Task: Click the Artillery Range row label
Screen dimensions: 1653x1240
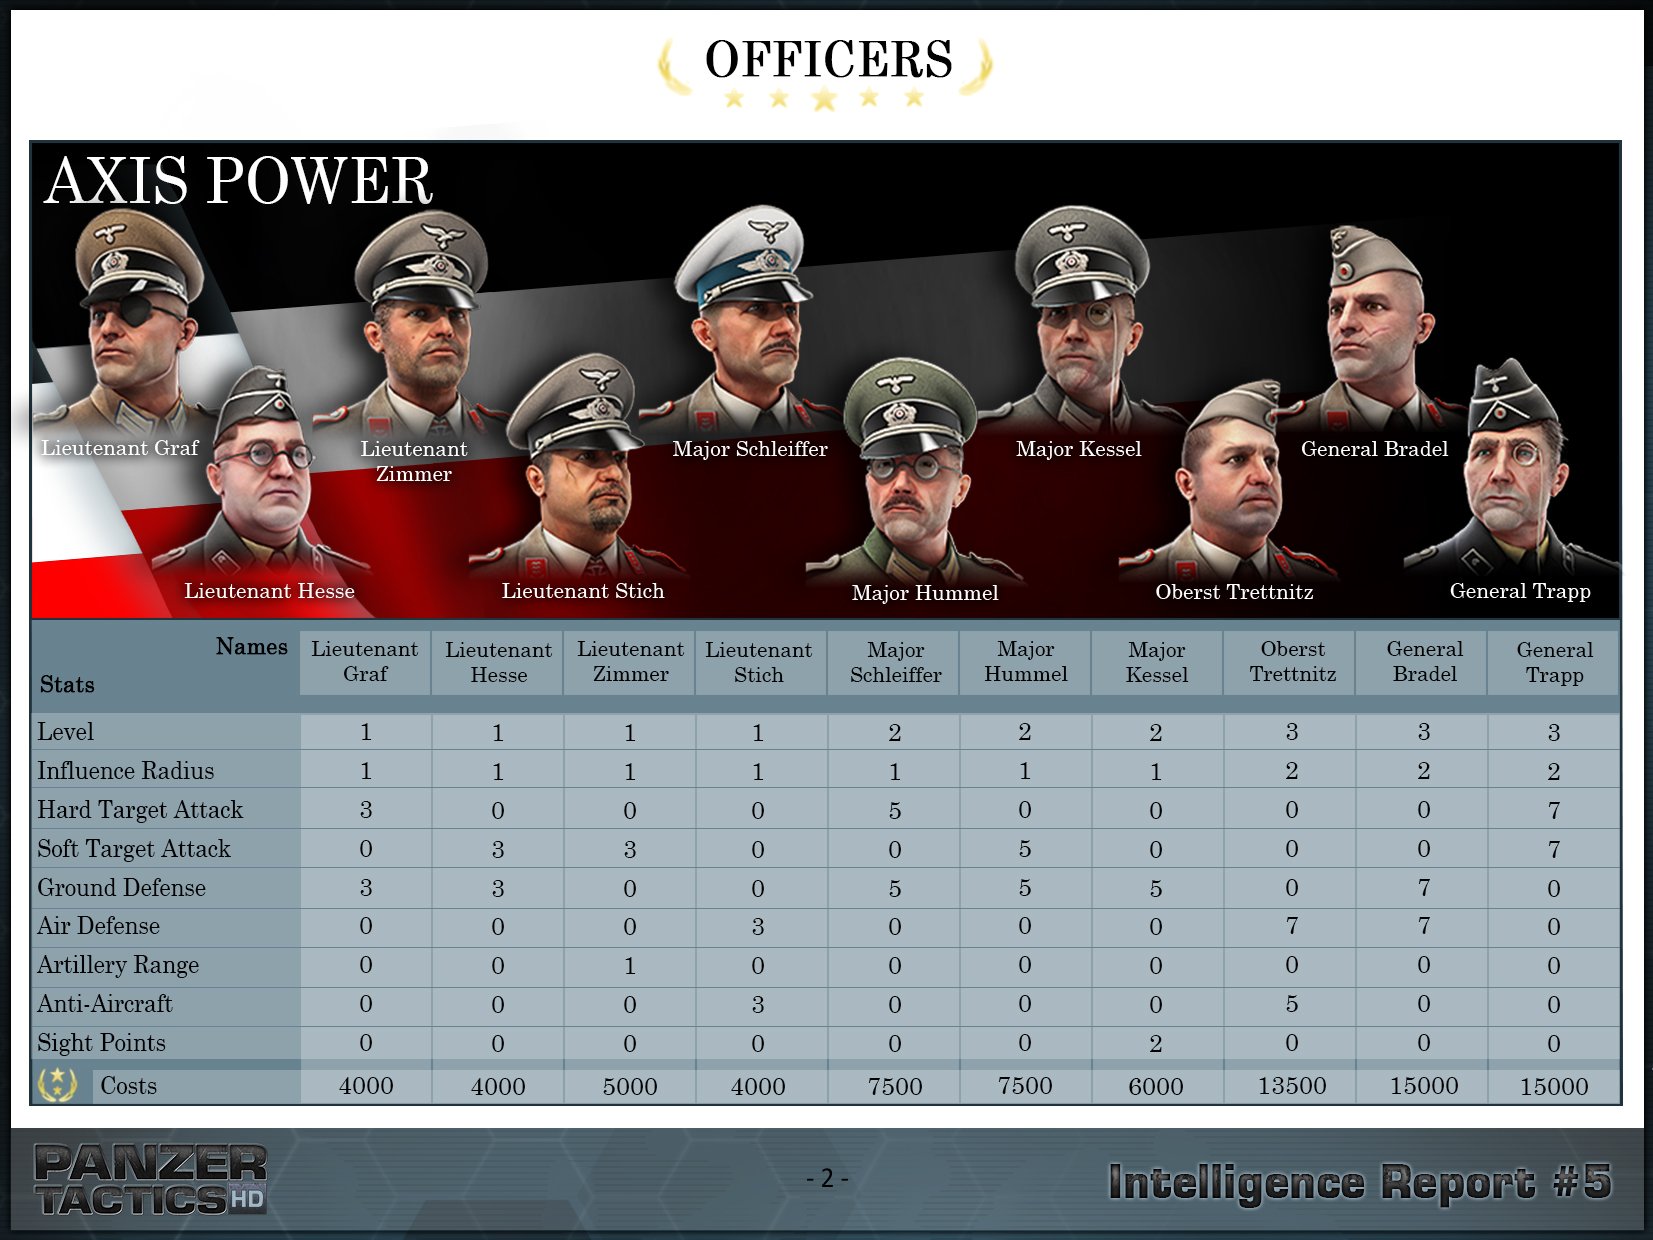Action: coord(118,965)
